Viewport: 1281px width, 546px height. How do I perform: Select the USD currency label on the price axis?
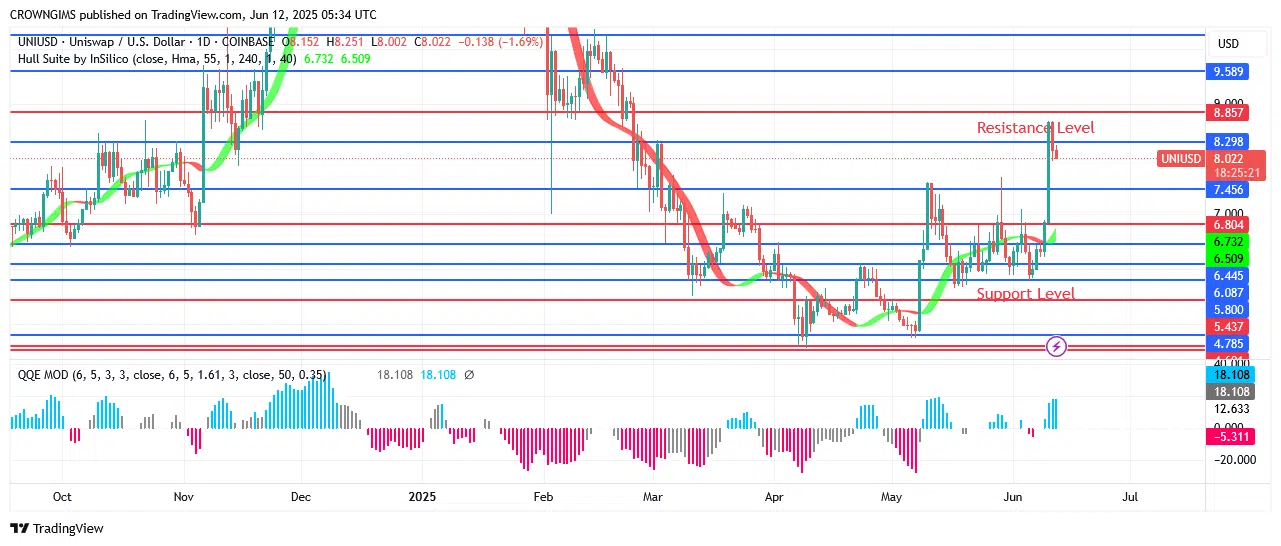tap(1228, 44)
